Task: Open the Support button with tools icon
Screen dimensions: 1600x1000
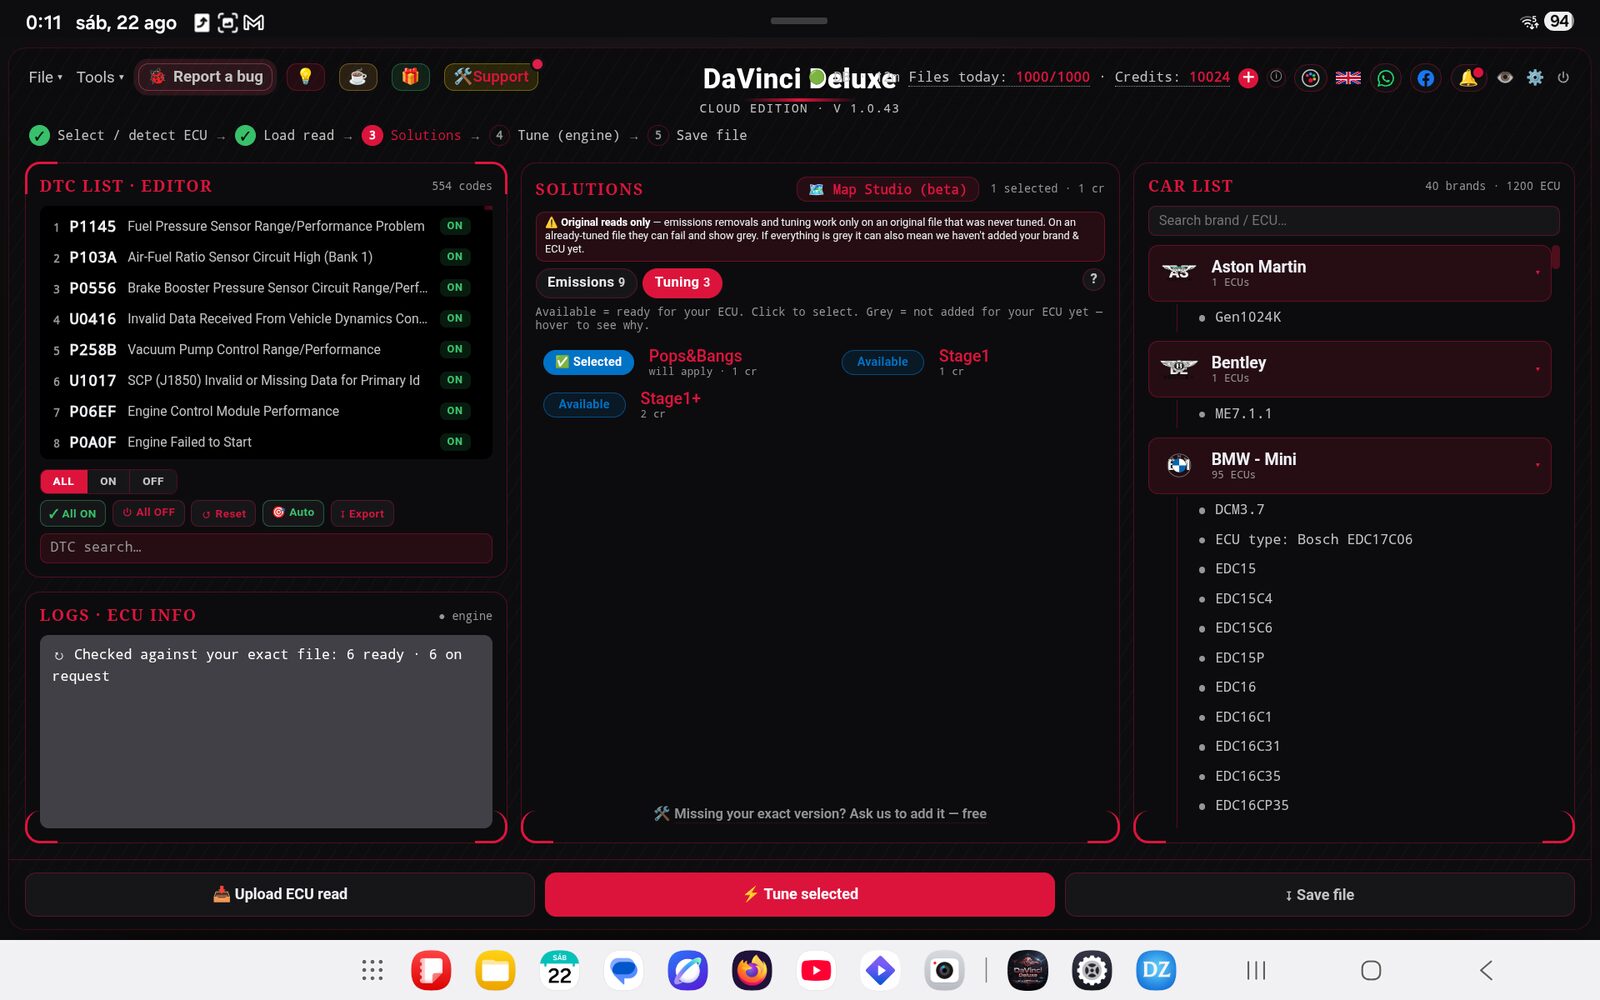Action: pyautogui.click(x=491, y=77)
